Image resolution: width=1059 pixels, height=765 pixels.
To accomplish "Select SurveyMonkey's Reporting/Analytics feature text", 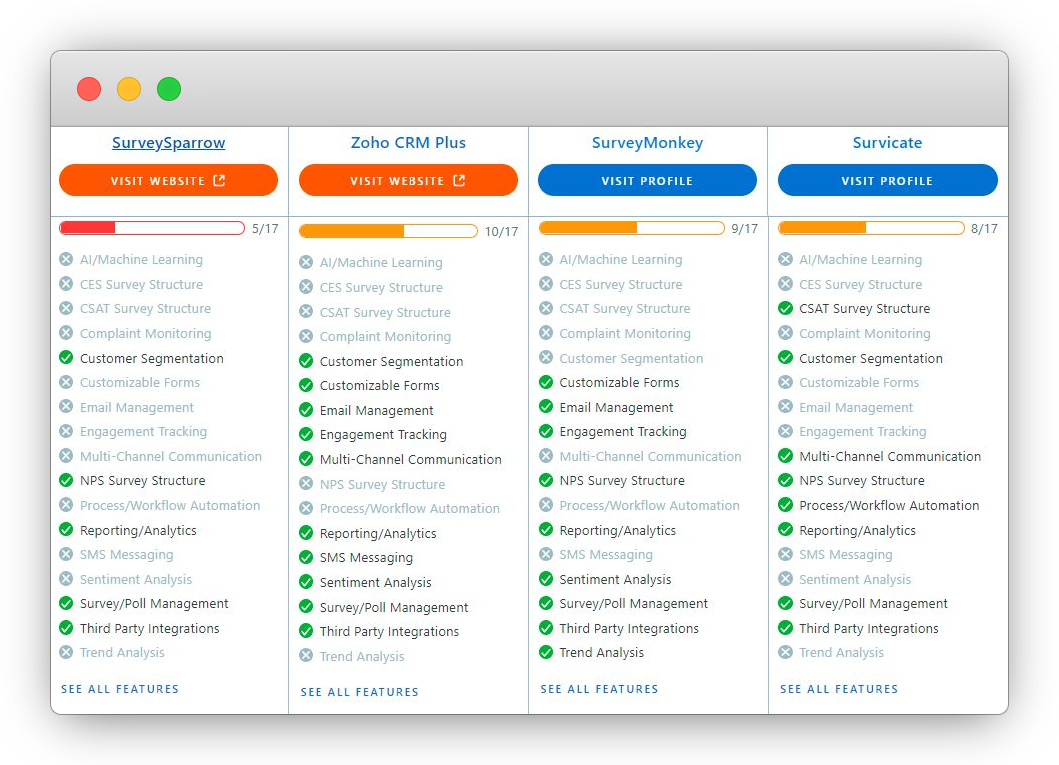I will tap(617, 531).
